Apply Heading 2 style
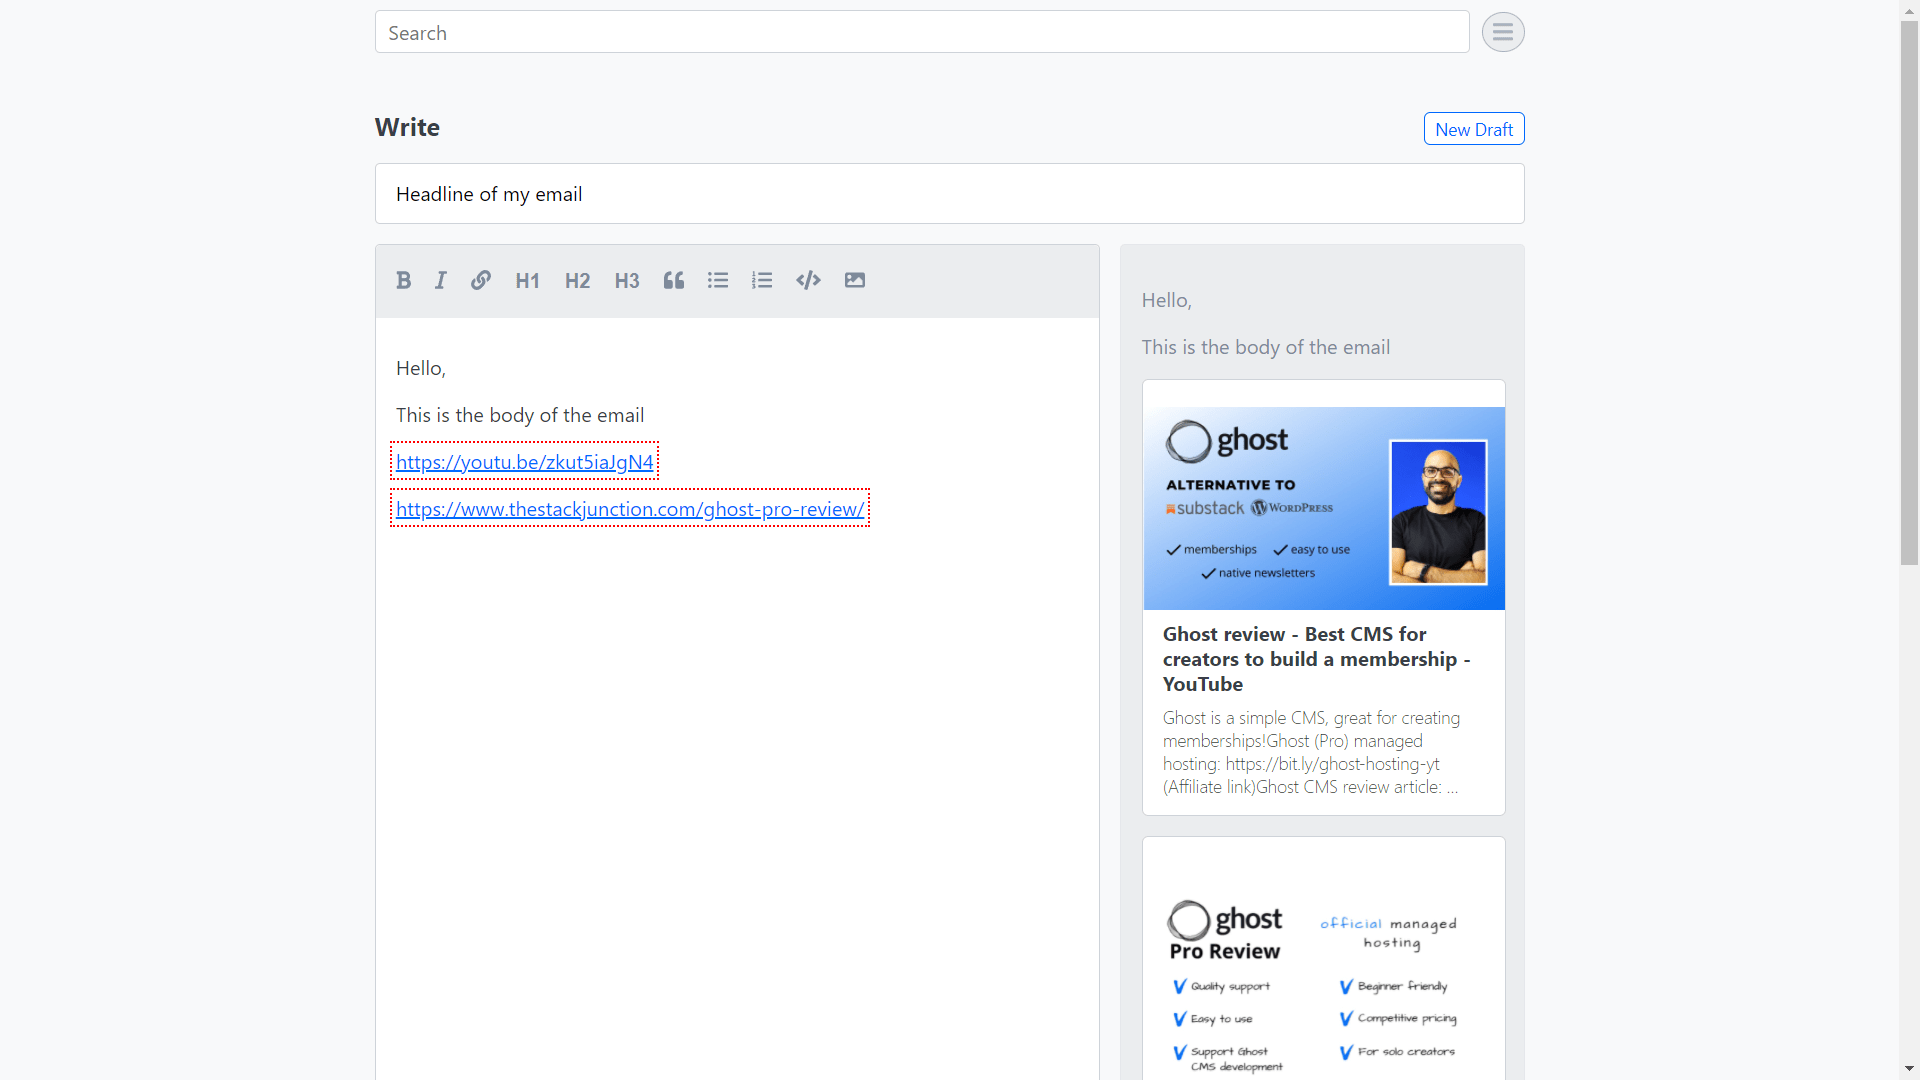 [577, 280]
